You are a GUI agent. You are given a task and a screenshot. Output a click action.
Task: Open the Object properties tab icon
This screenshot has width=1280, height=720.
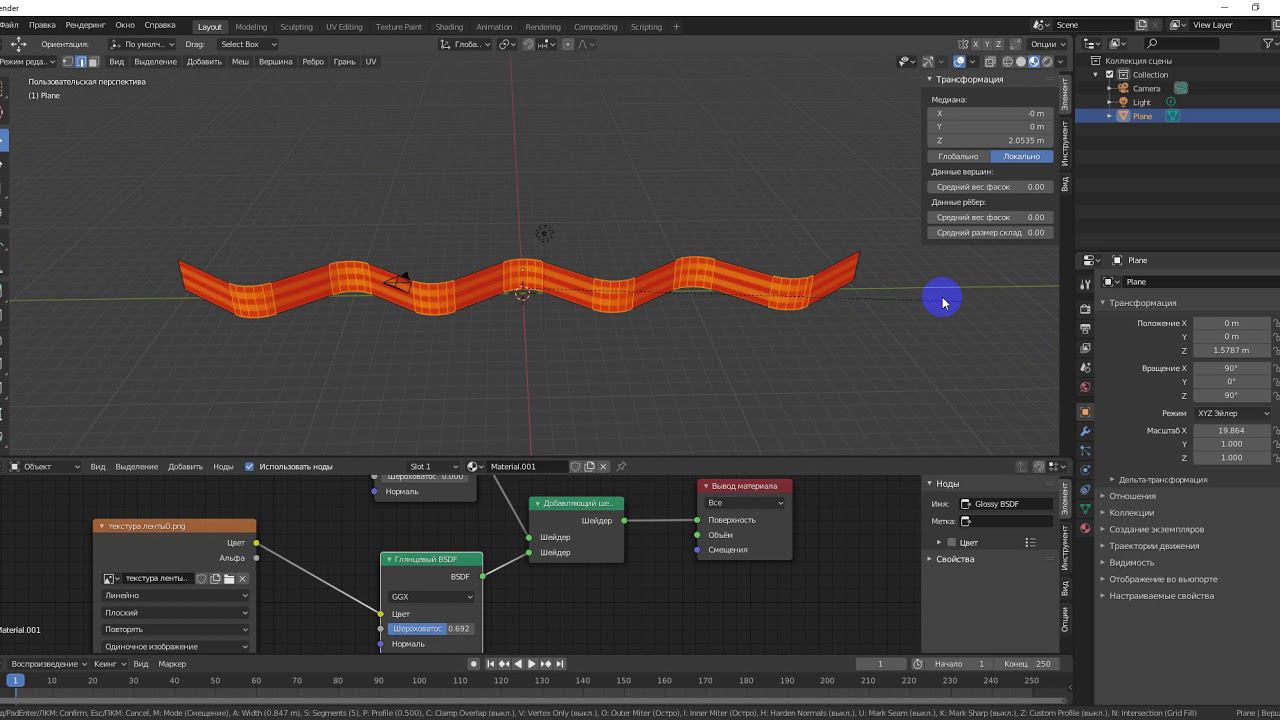(1085, 412)
